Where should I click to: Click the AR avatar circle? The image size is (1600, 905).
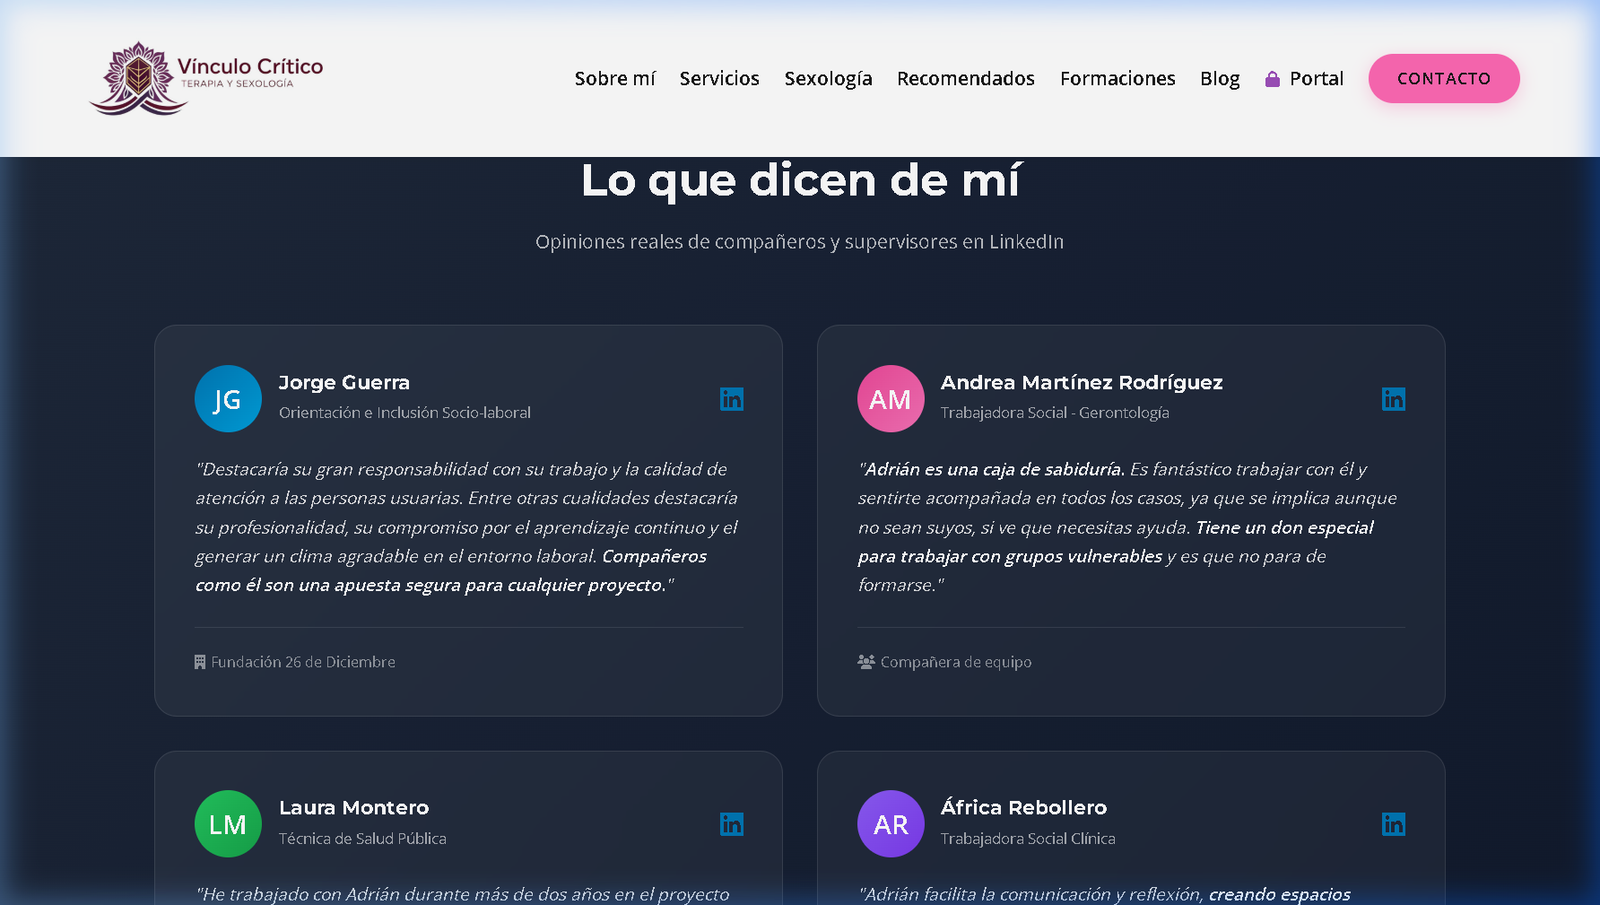pyautogui.click(x=891, y=824)
